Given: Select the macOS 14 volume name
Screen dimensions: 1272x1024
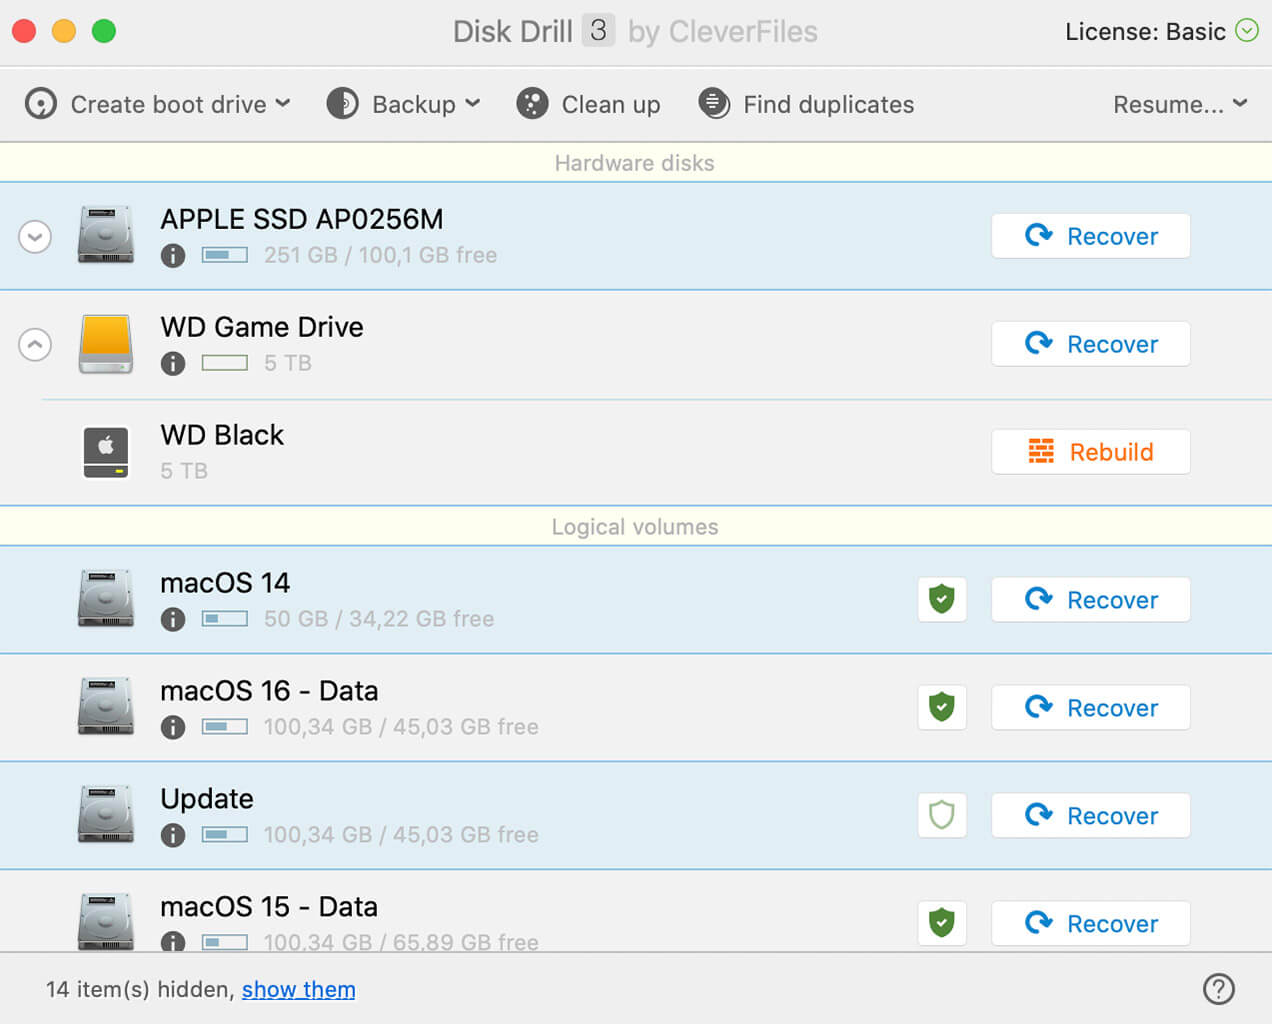Looking at the screenshot, I should tap(225, 583).
